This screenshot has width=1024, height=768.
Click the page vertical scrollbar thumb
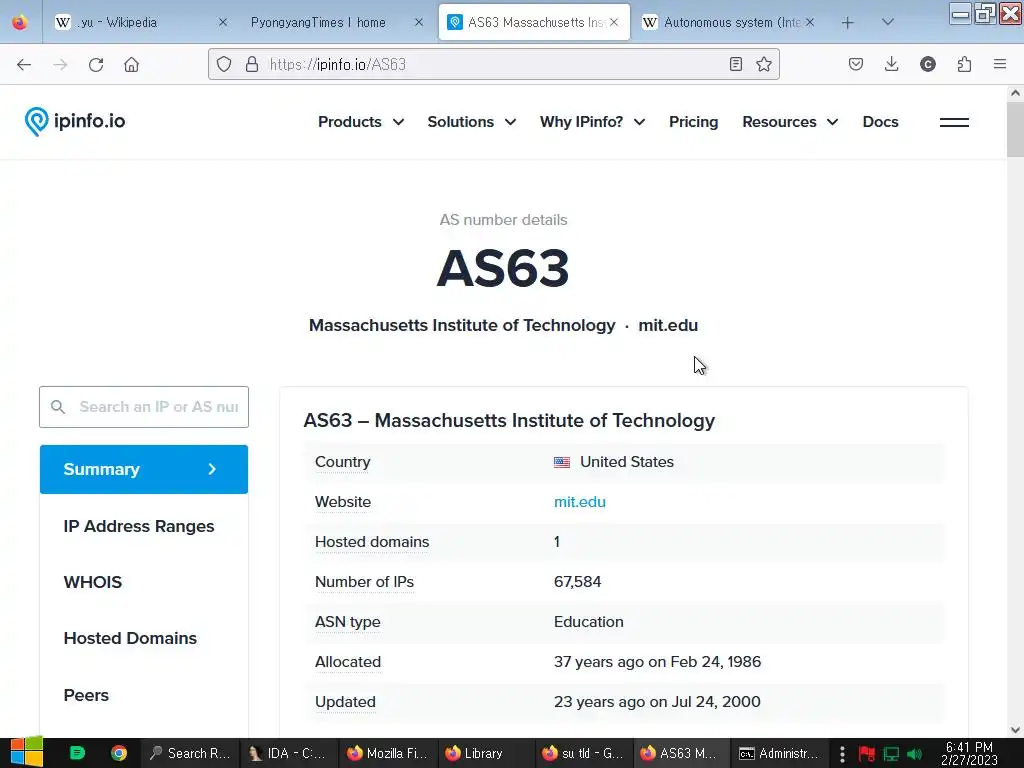pos(1015,129)
